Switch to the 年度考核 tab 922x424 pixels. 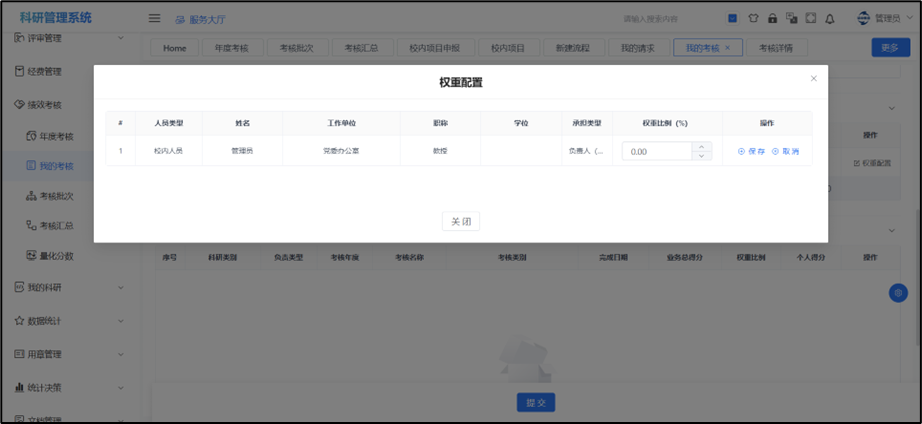[x=231, y=48]
